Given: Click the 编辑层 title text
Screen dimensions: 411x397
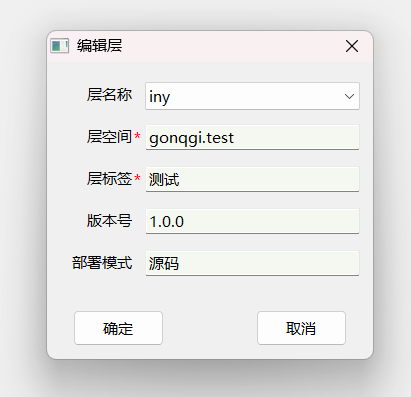Looking at the screenshot, I should pos(99,46).
